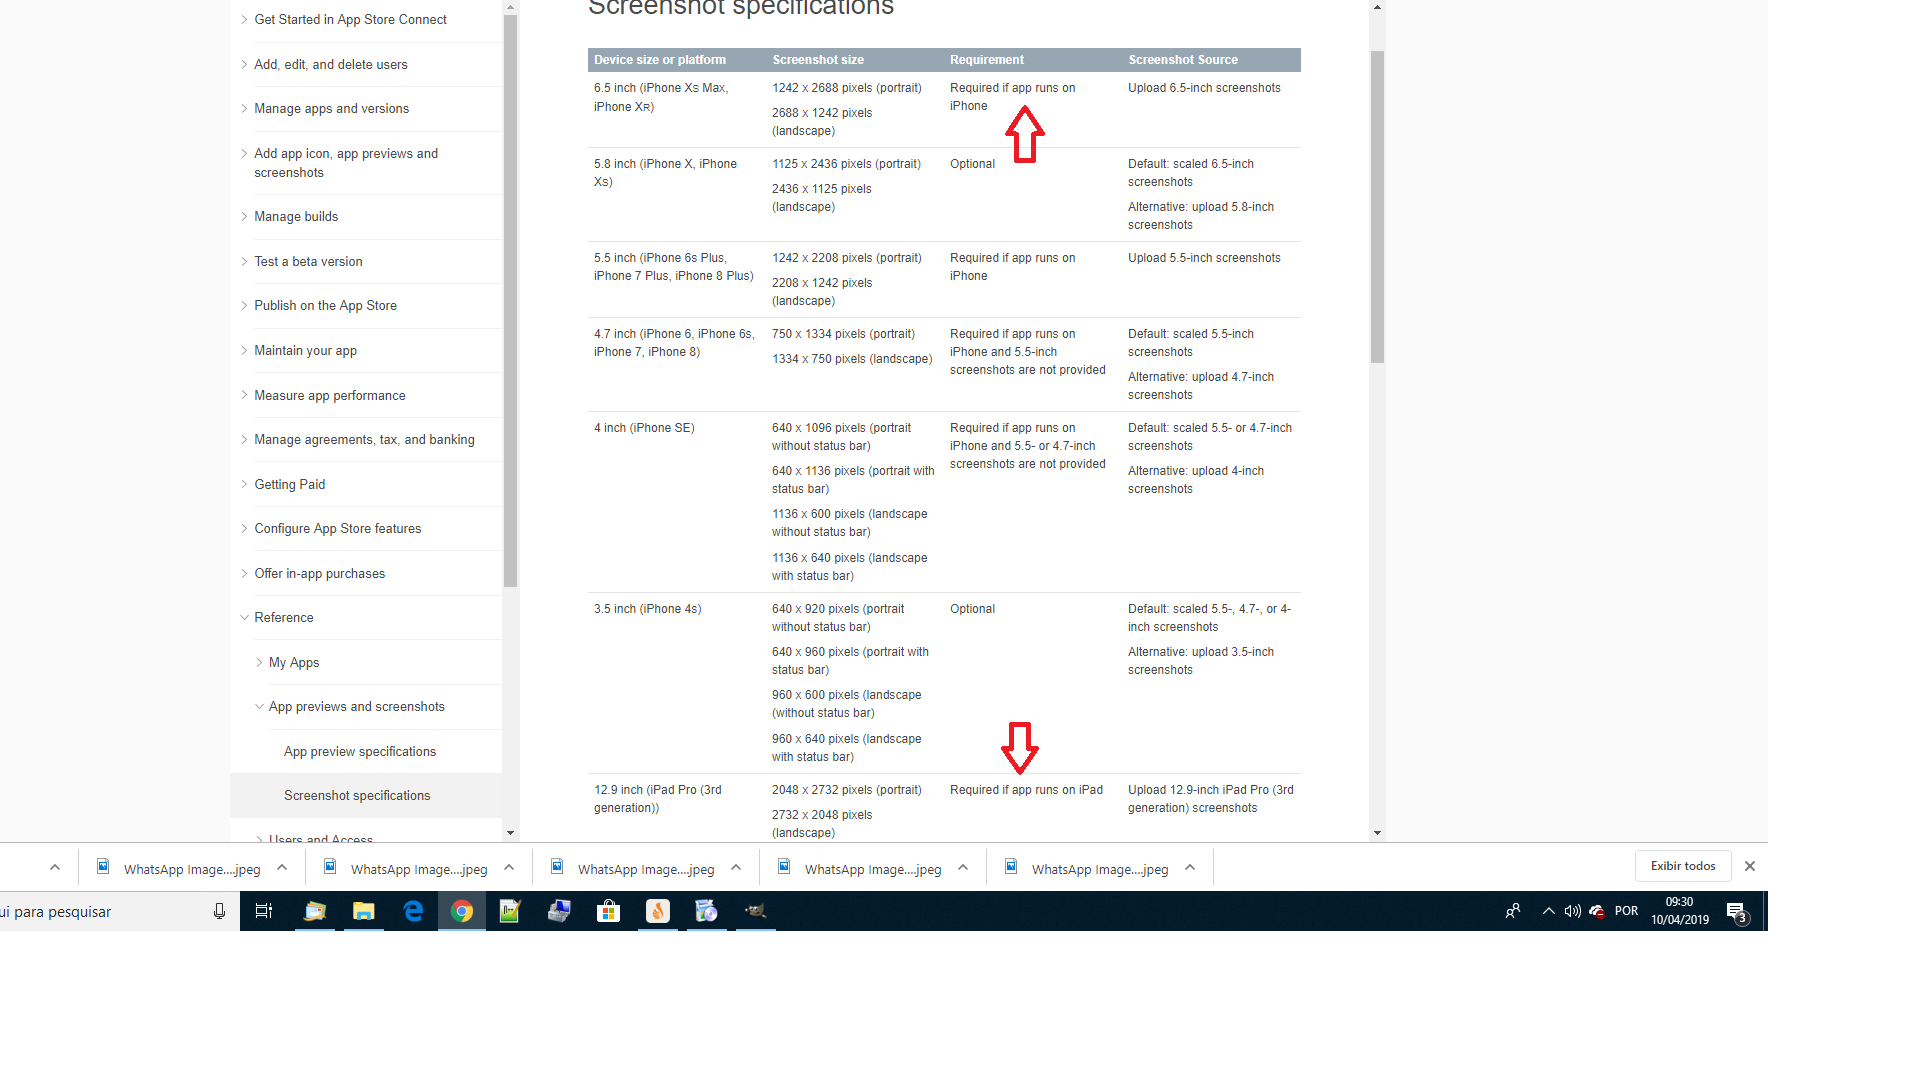Open 'Publish on the App Store' section

pos(325,306)
